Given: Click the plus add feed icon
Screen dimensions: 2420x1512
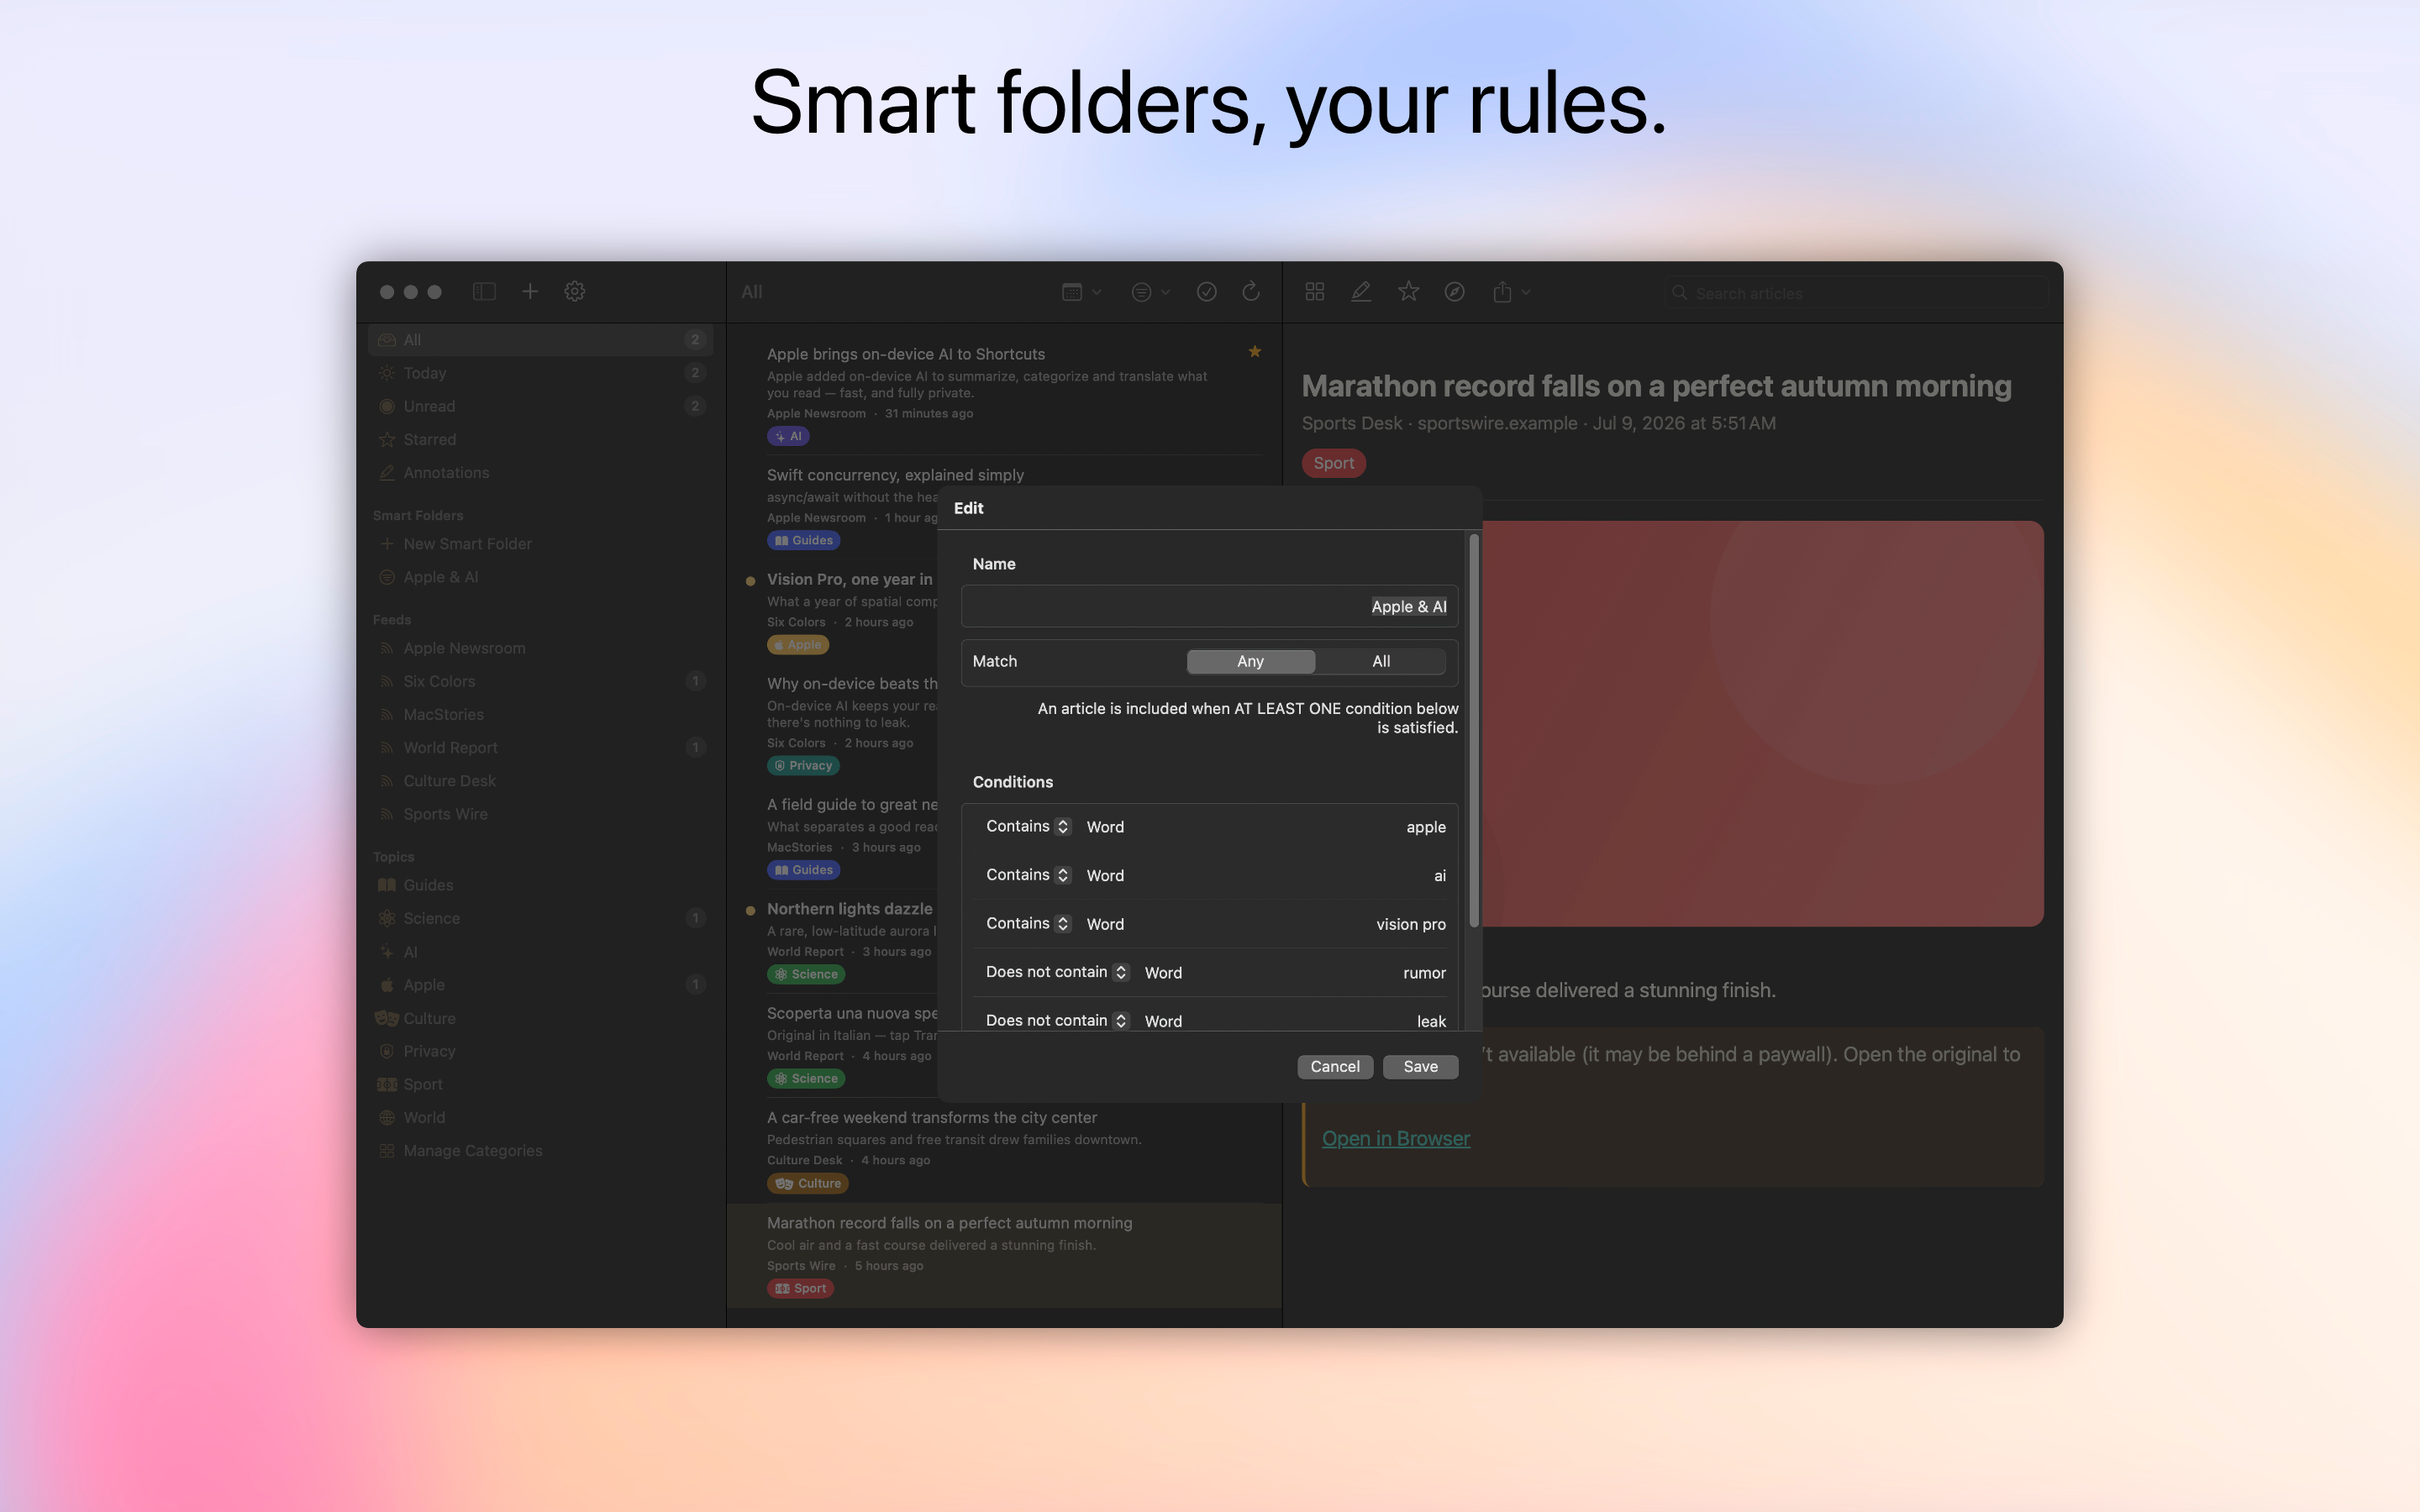Looking at the screenshot, I should [530, 291].
